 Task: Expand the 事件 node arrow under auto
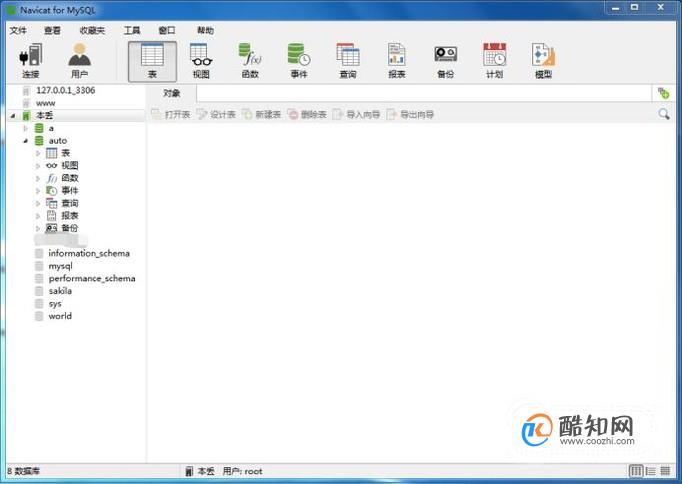coord(38,190)
